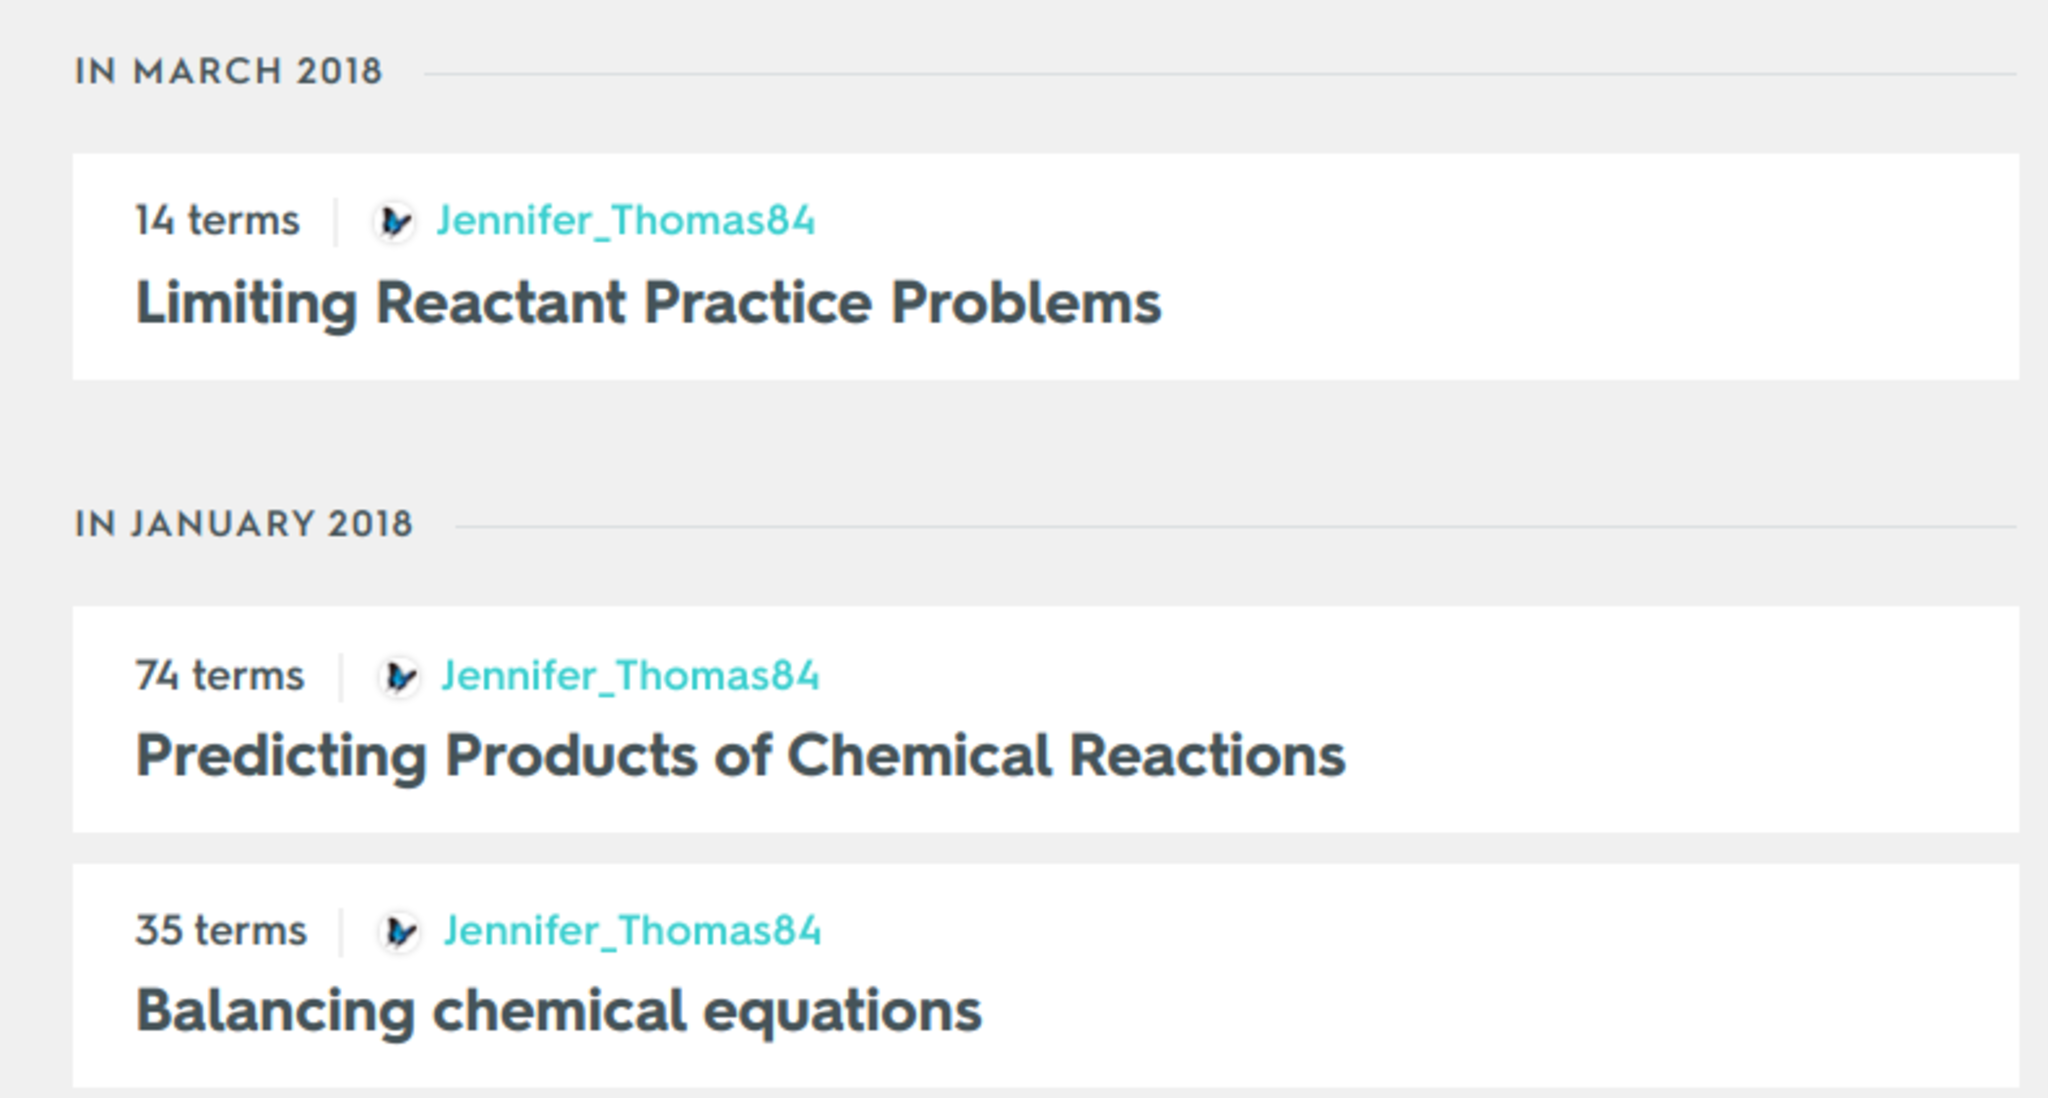Click the IN MARCH 2018 section header
2048x1098 pixels.
[228, 71]
